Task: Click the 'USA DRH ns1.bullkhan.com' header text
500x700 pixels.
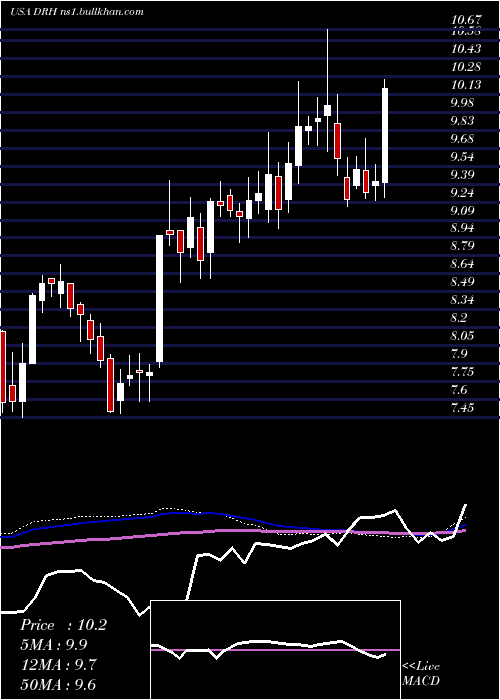Action: pyautogui.click(x=77, y=12)
